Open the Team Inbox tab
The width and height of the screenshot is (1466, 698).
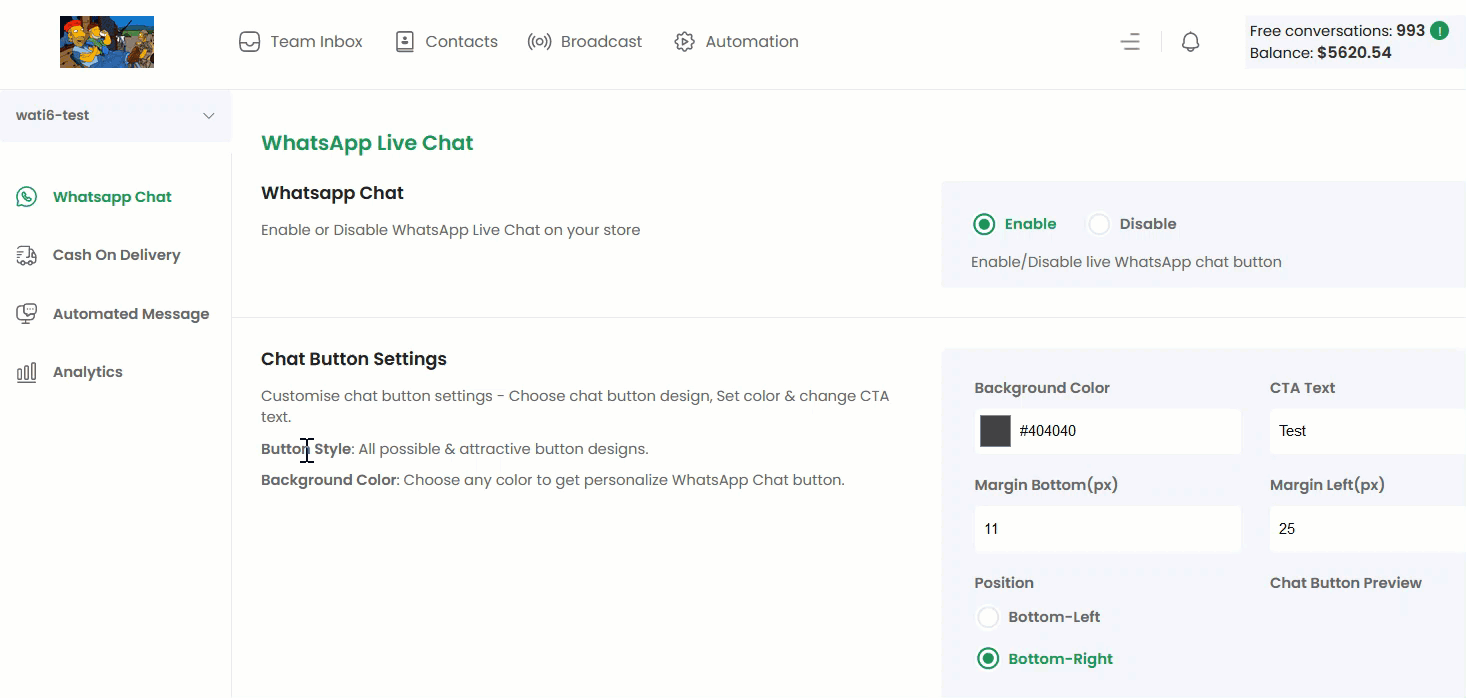coord(300,42)
